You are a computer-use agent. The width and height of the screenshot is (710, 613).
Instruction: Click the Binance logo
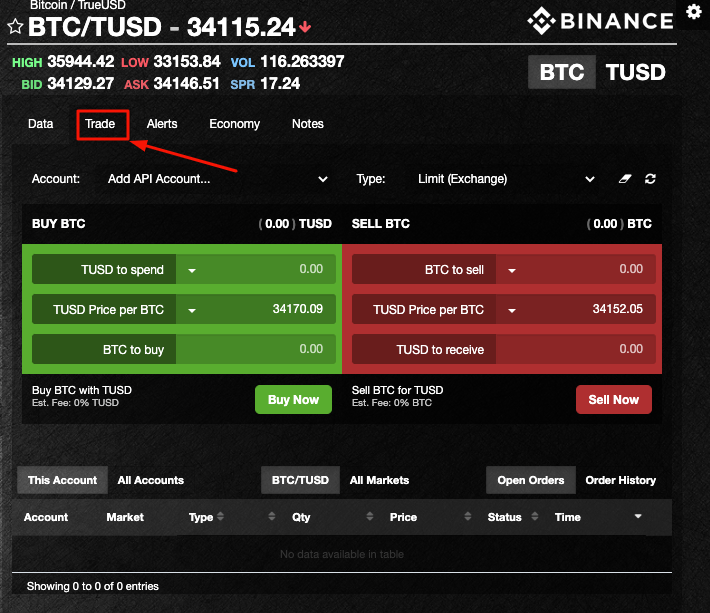coord(600,21)
